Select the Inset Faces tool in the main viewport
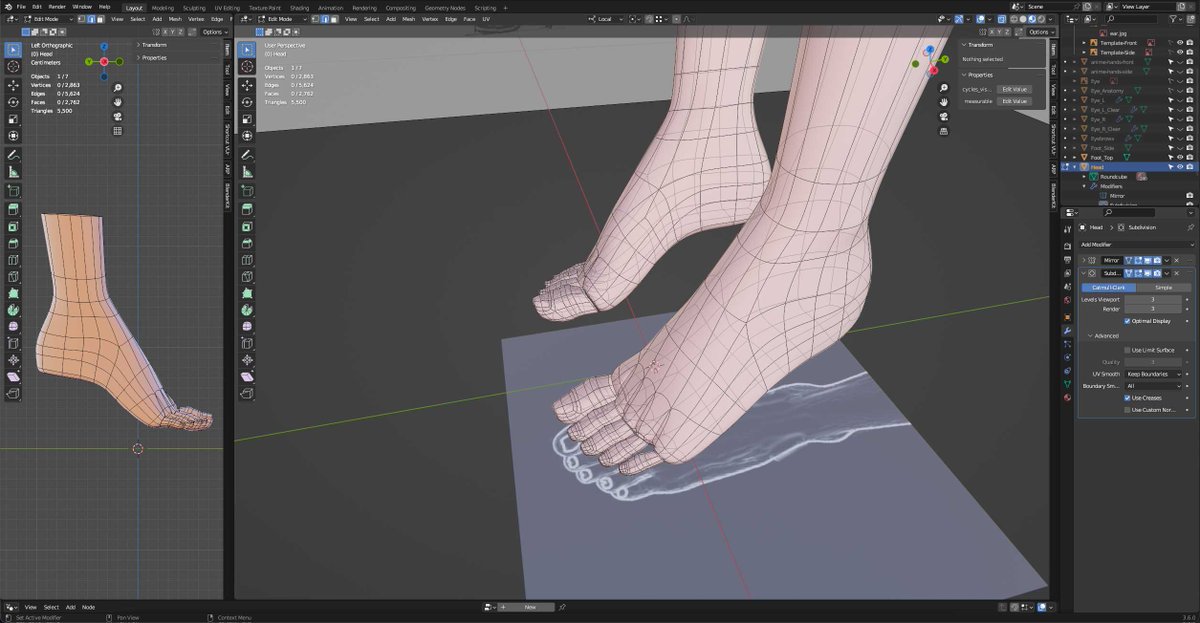1200x623 pixels. pyautogui.click(x=247, y=227)
